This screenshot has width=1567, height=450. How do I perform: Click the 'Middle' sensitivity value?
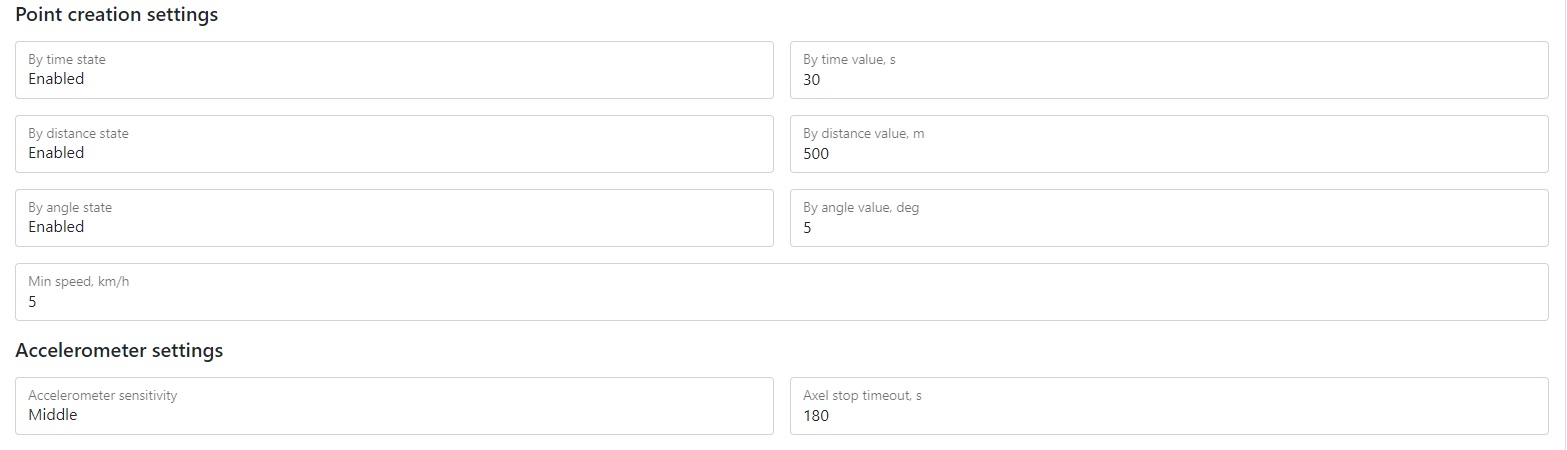point(53,415)
